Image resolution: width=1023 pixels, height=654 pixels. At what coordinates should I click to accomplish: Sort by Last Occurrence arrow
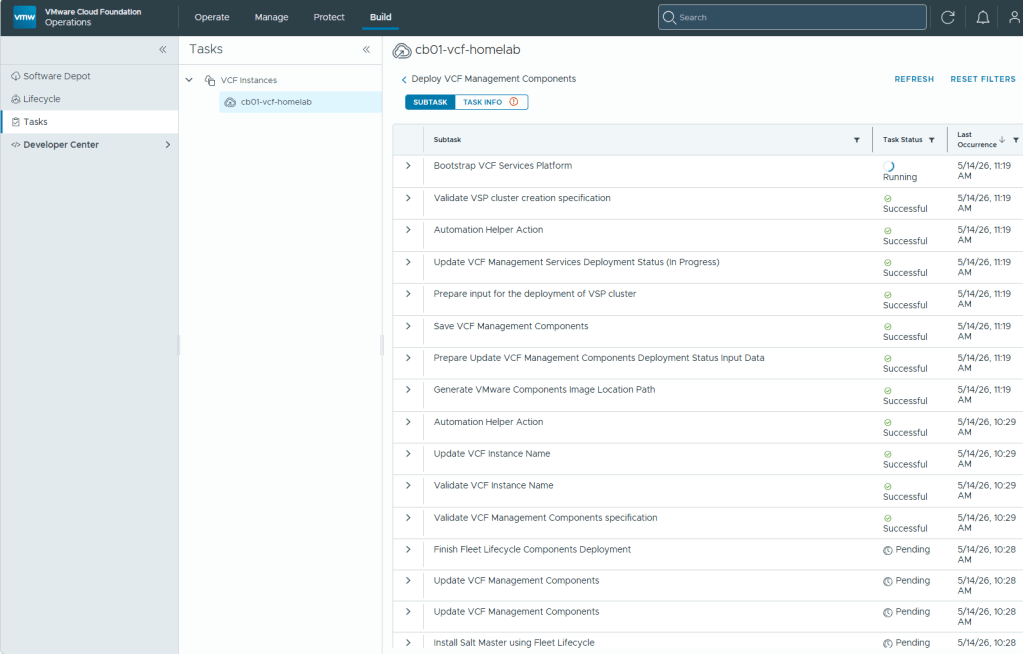pyautogui.click(x=1002, y=139)
